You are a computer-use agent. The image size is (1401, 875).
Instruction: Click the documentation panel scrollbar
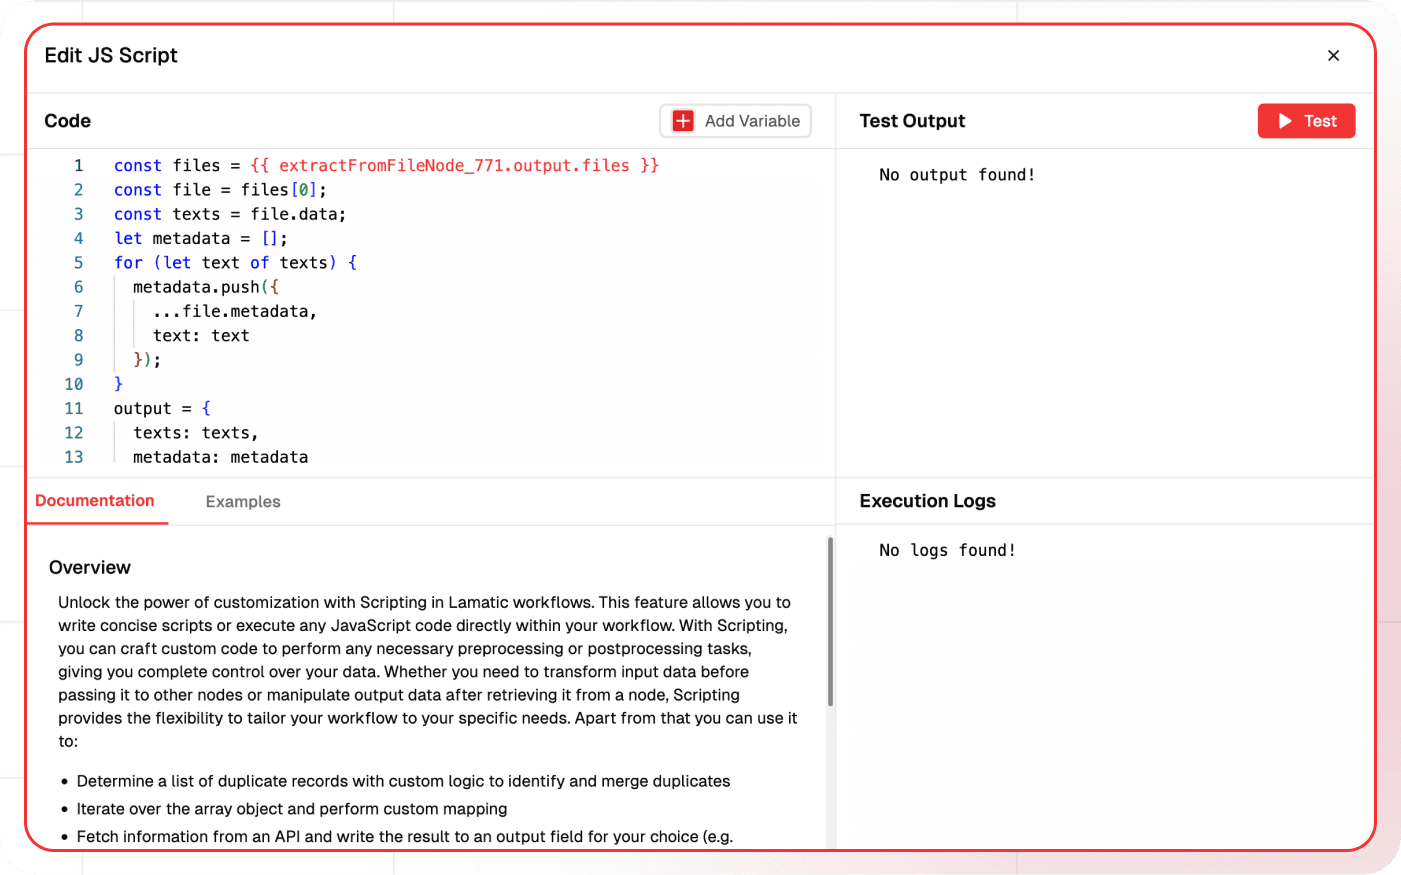tap(830, 622)
